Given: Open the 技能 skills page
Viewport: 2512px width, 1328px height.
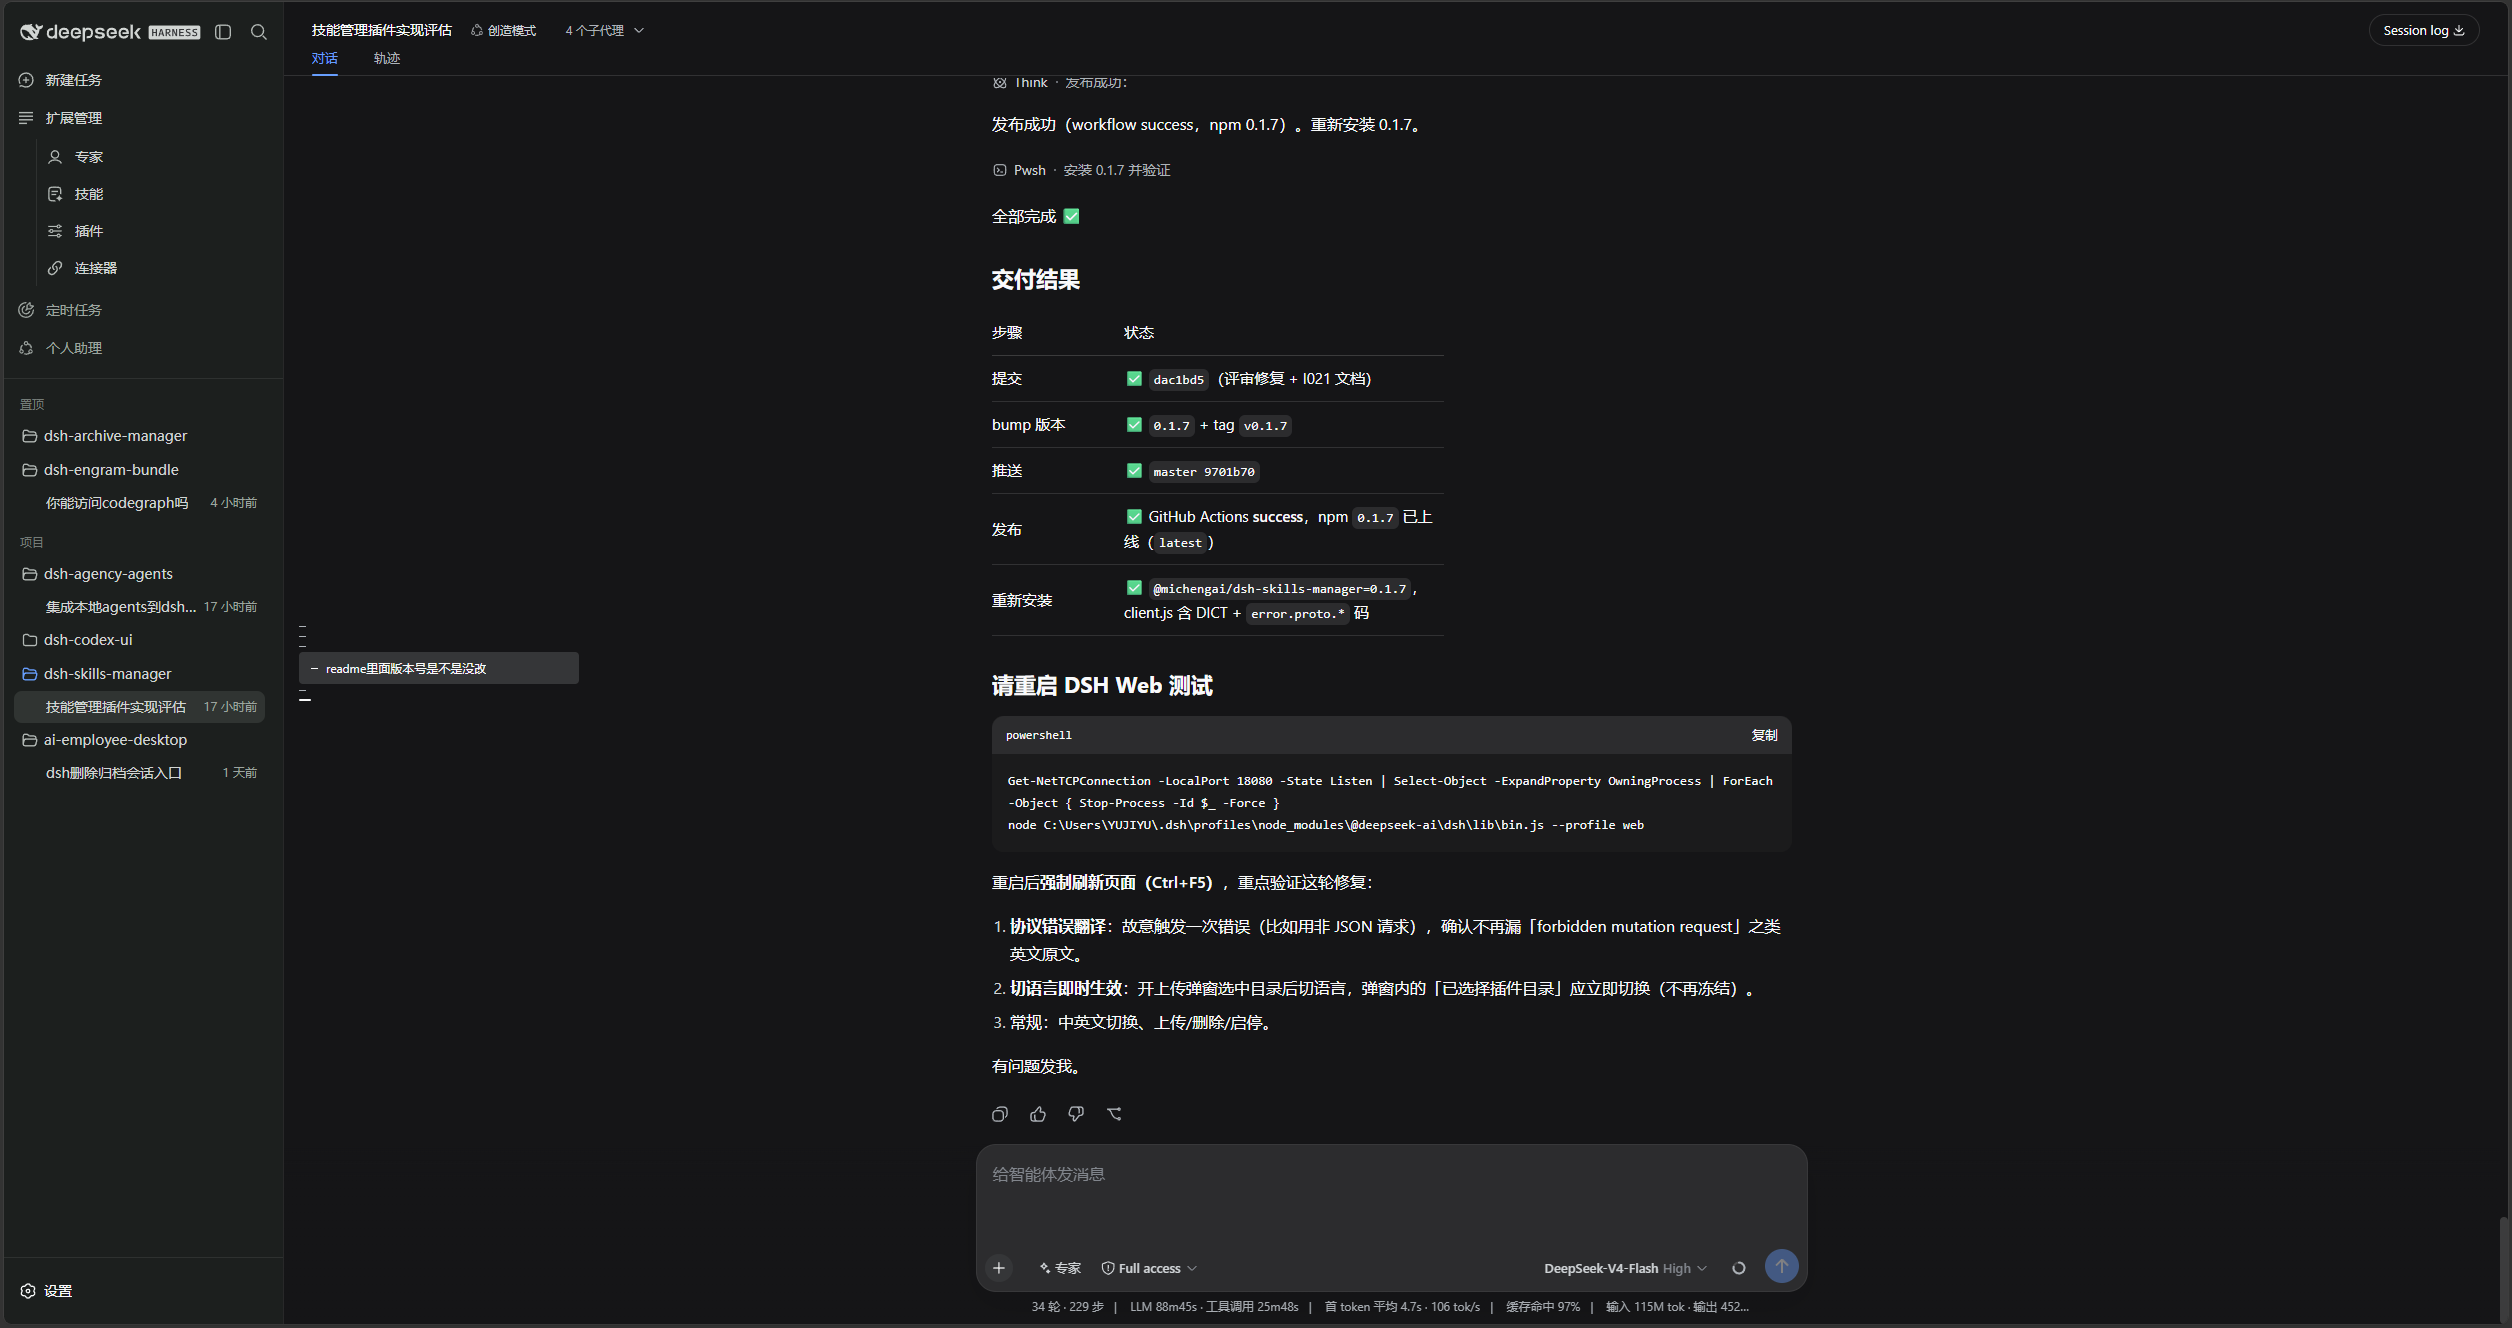Looking at the screenshot, I should coord(89,194).
